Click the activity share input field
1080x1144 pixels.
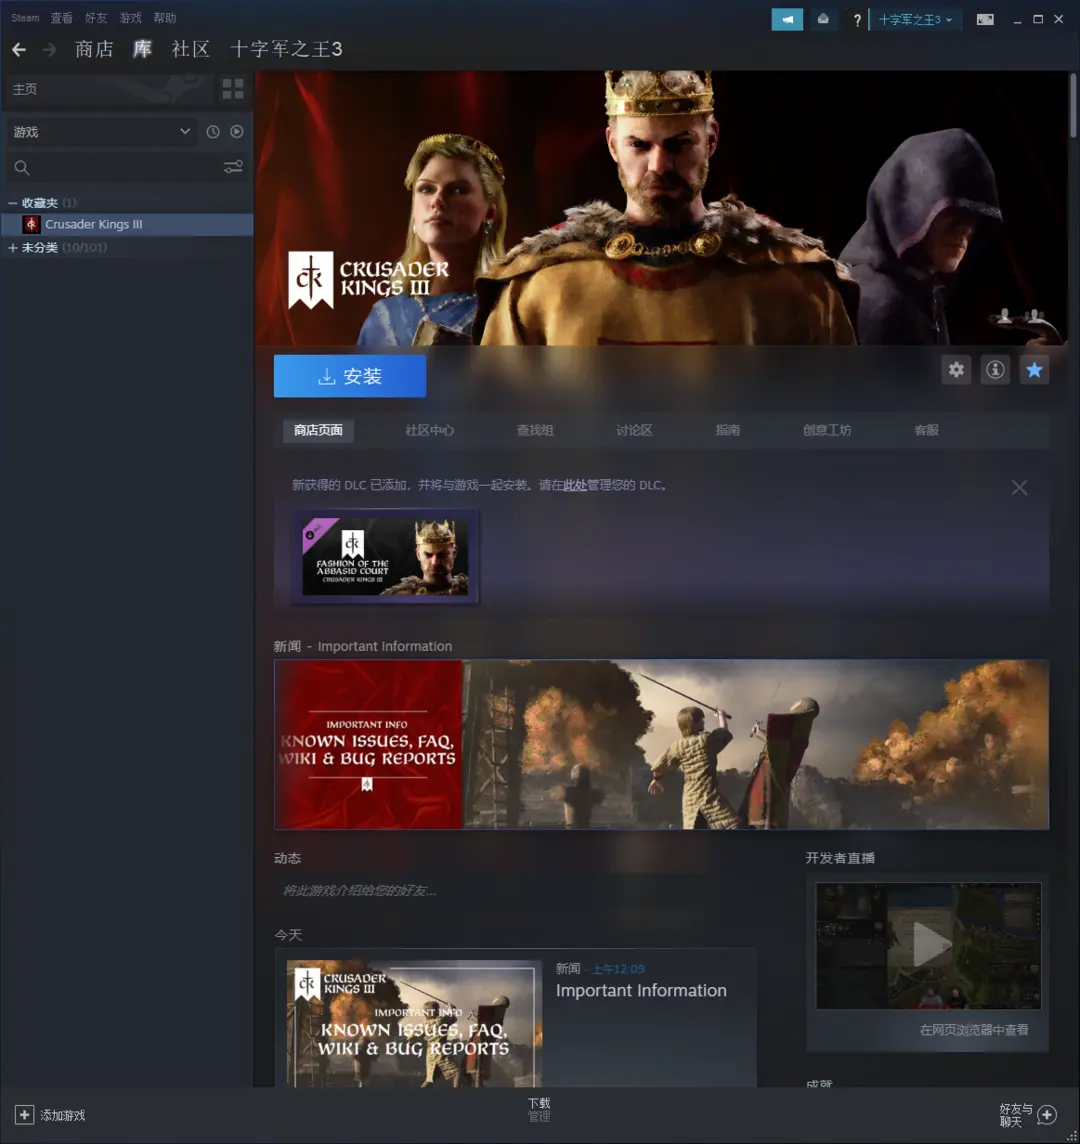click(515, 891)
